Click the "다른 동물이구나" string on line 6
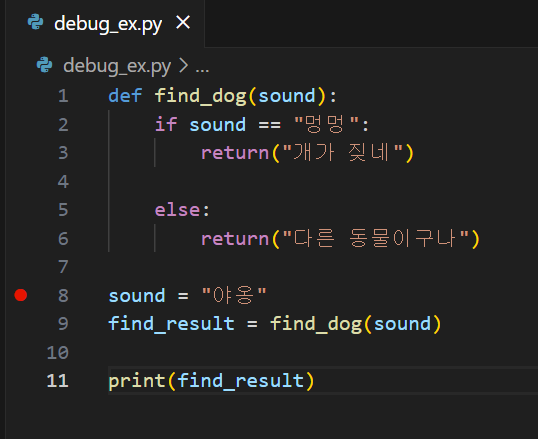This screenshot has height=439, width=538. tap(375, 239)
